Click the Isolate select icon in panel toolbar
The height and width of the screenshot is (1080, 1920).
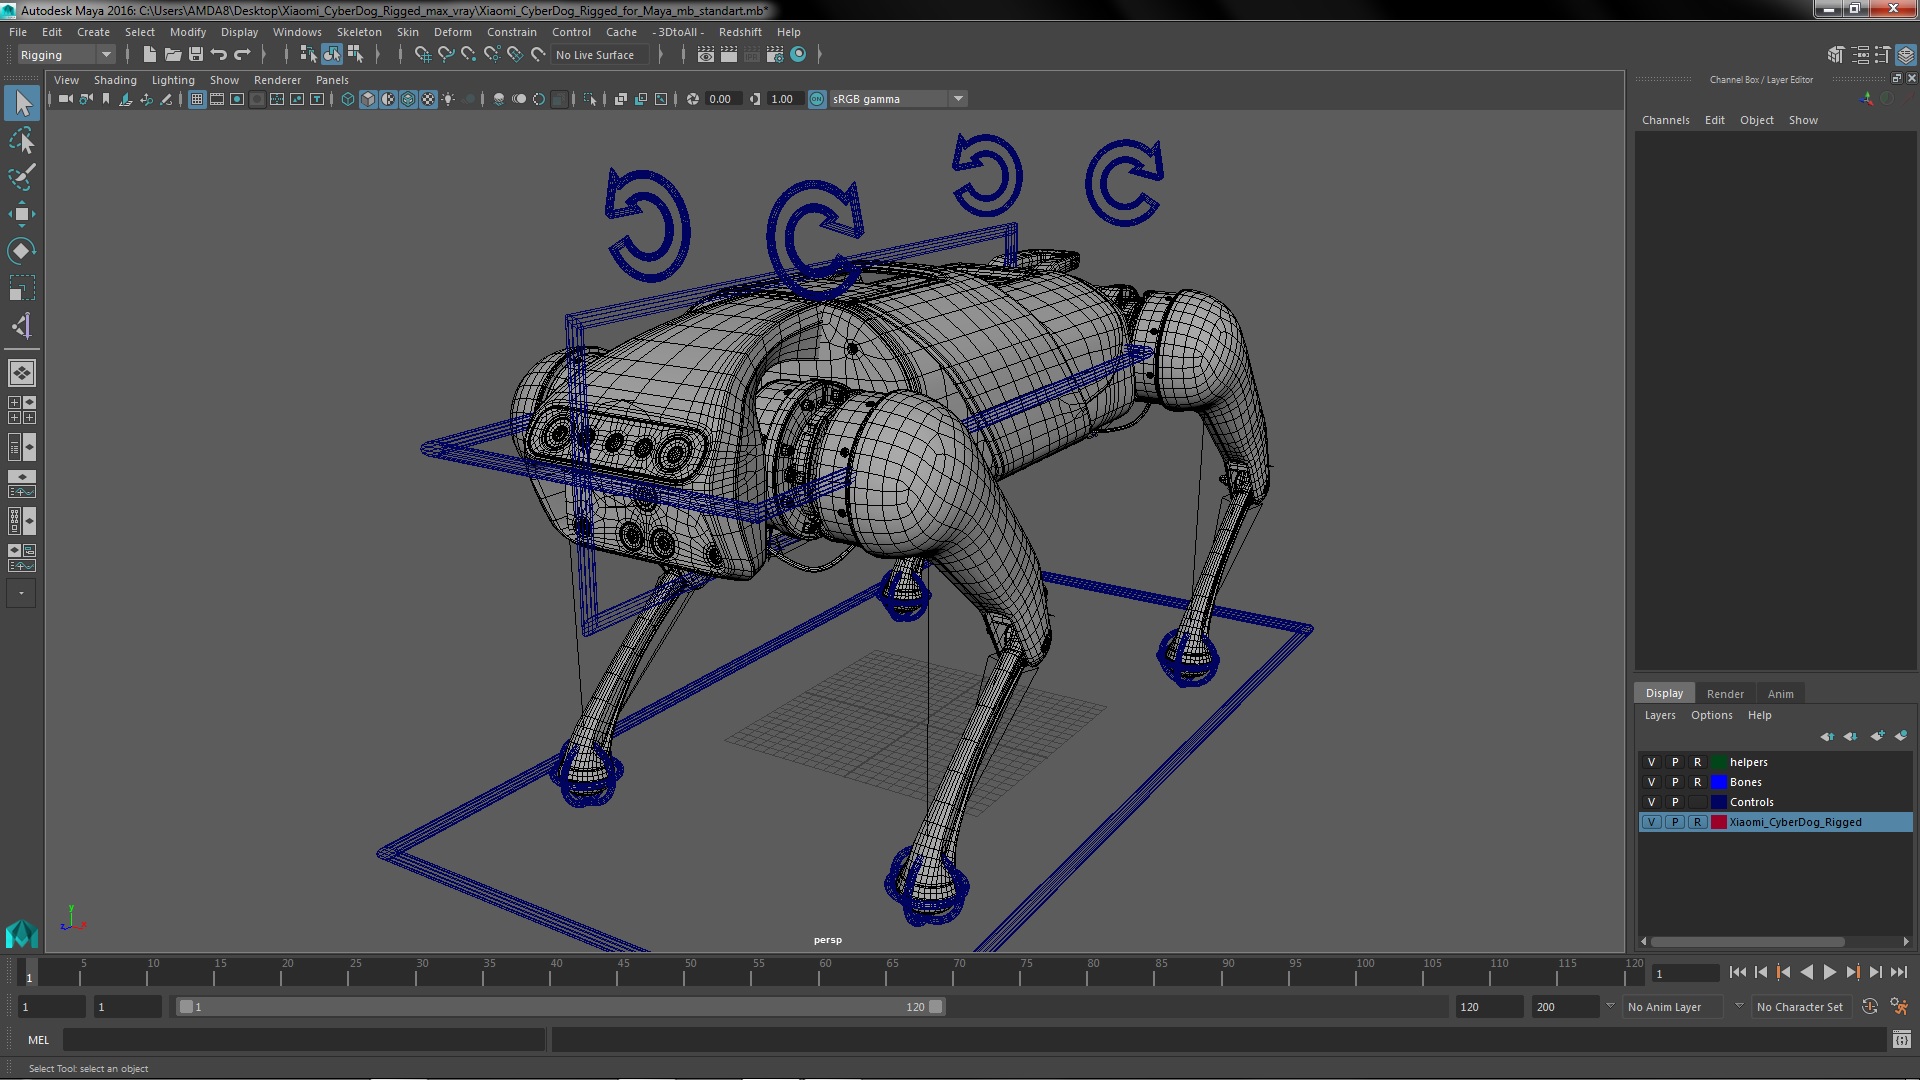(x=590, y=99)
